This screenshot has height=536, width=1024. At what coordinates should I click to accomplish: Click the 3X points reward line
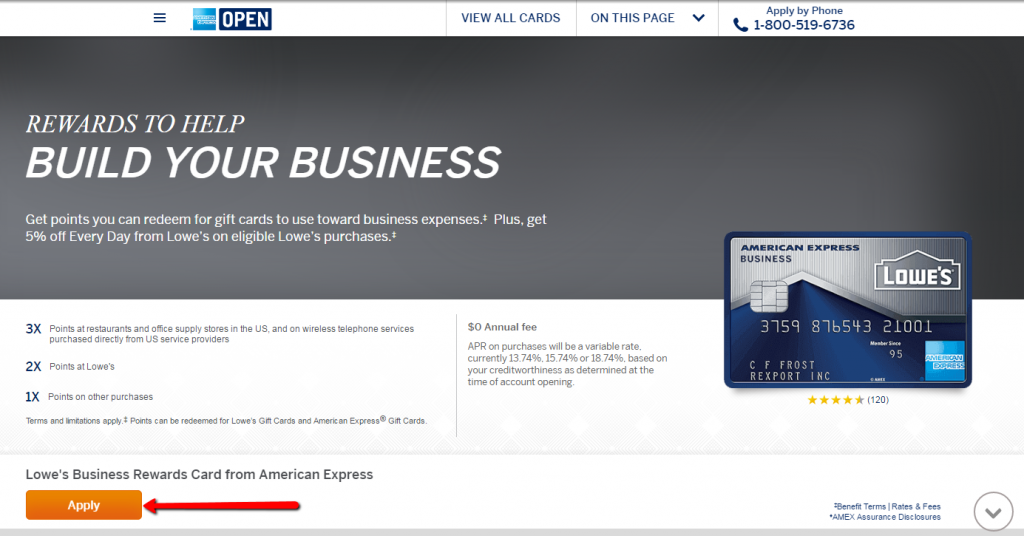(x=219, y=334)
